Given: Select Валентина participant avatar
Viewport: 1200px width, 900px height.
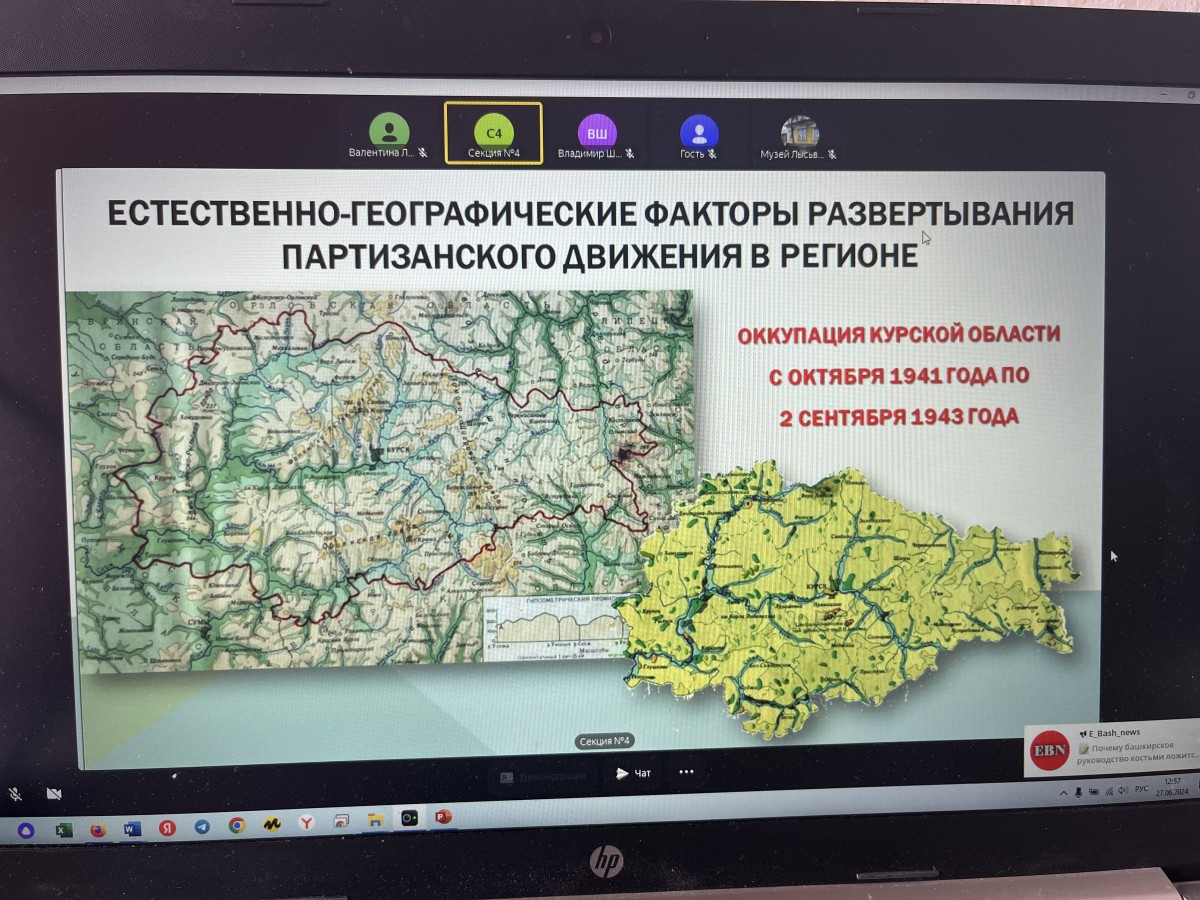Looking at the screenshot, I should tap(389, 130).
